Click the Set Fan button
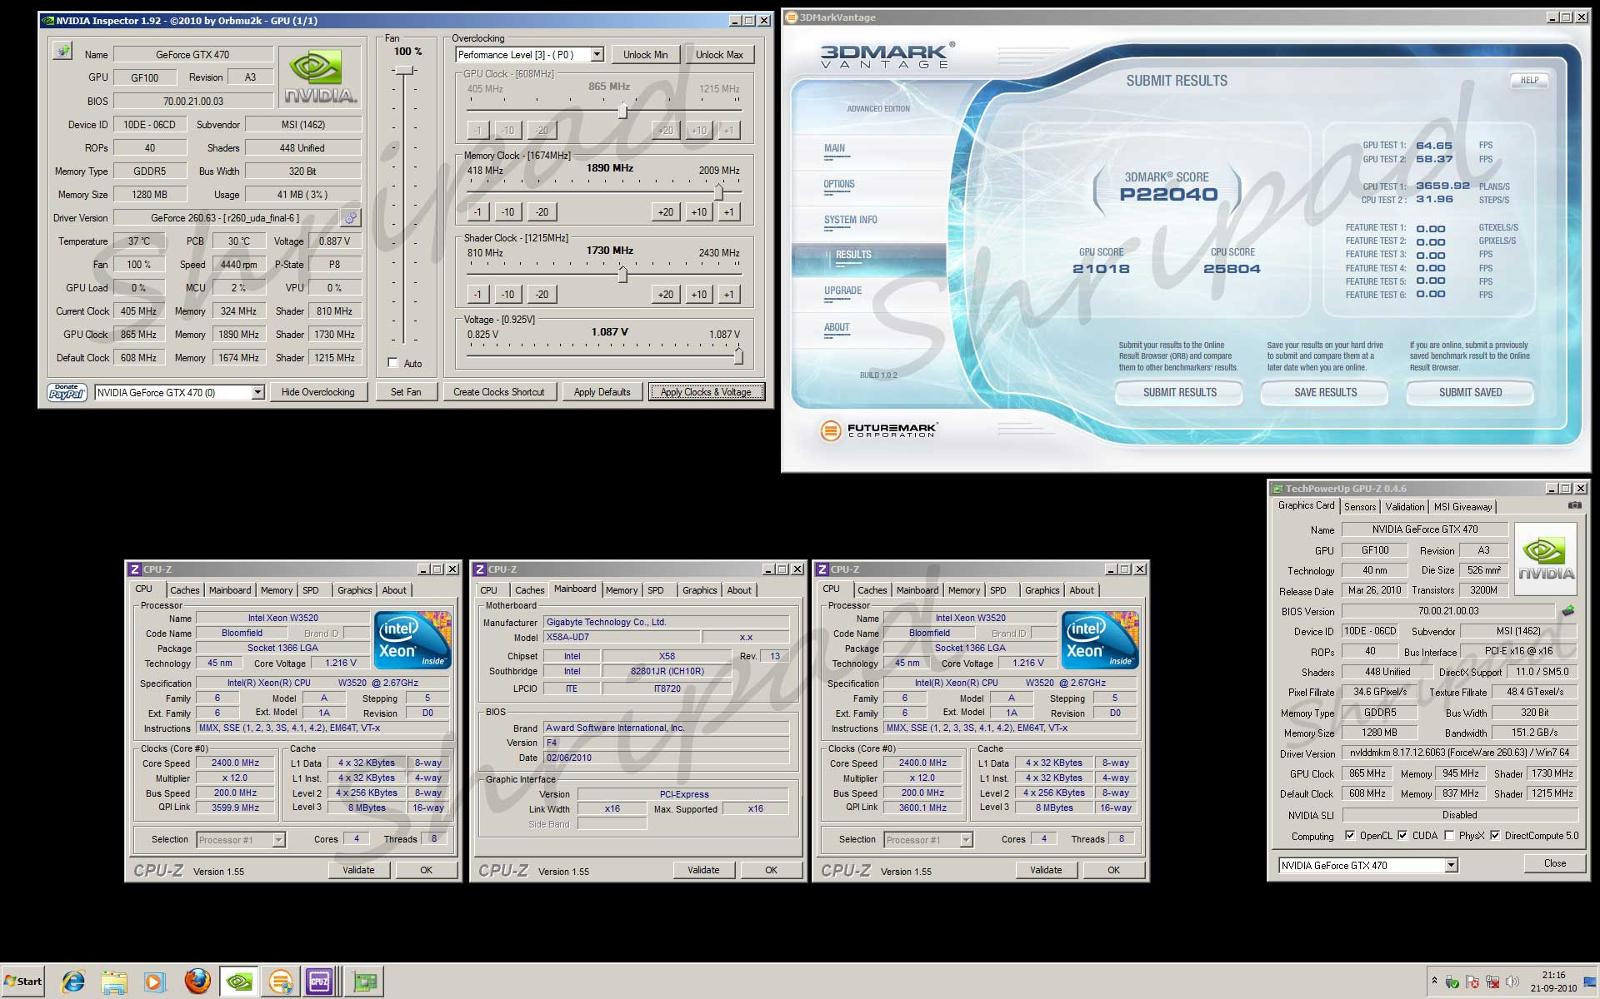 point(406,392)
